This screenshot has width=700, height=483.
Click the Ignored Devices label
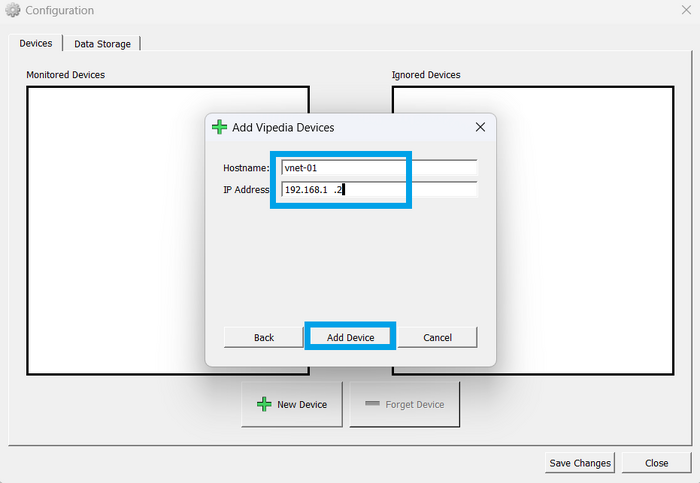coord(426,75)
